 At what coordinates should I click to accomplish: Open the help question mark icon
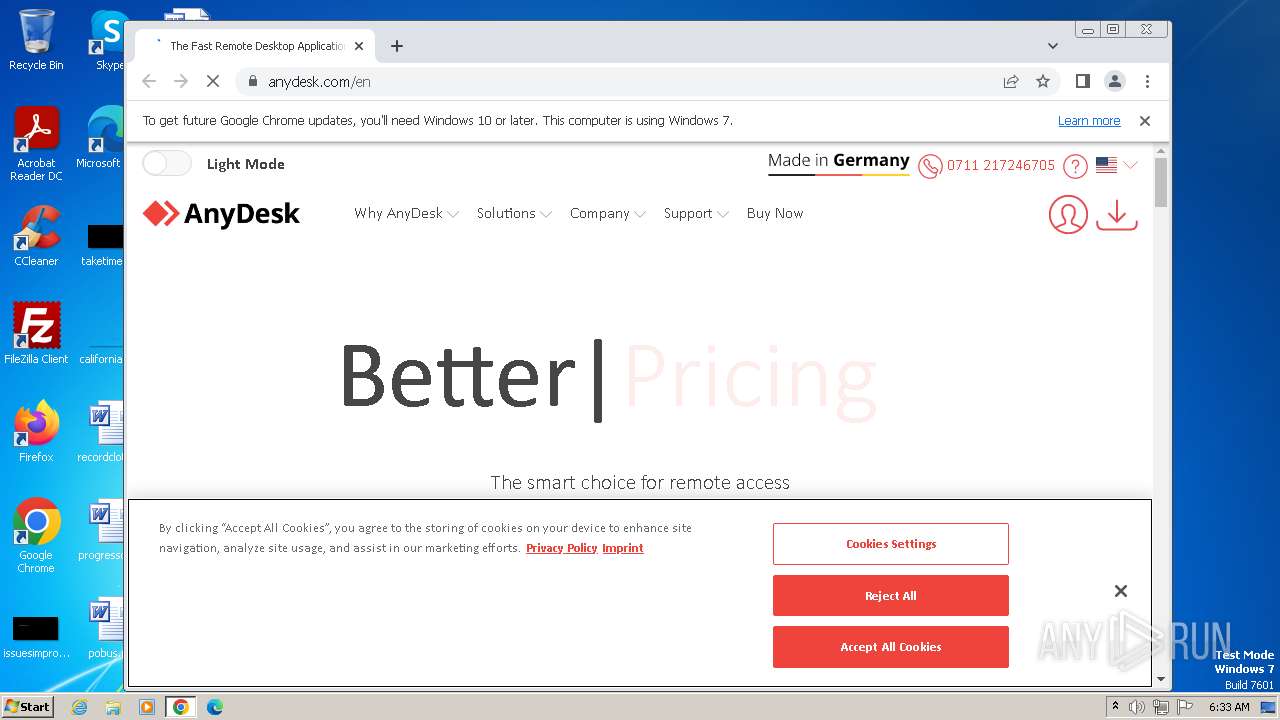pyautogui.click(x=1075, y=166)
